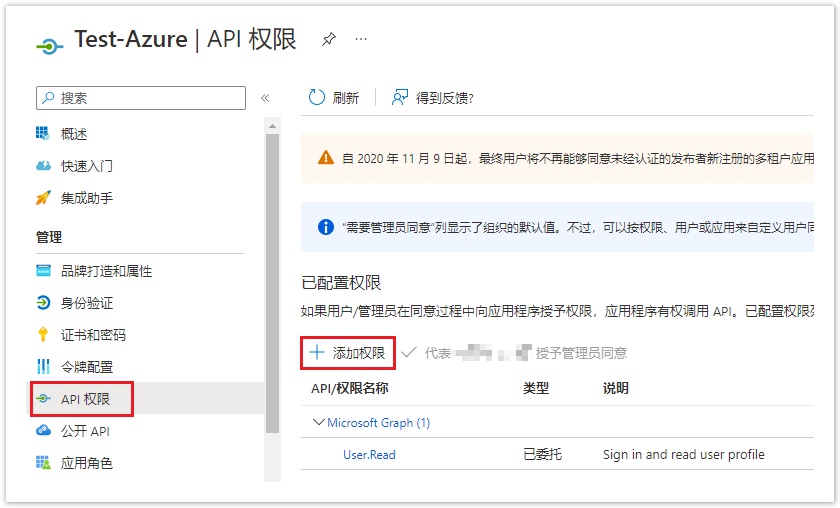
Task: Click the refresh circular arrow icon
Action: [316, 97]
